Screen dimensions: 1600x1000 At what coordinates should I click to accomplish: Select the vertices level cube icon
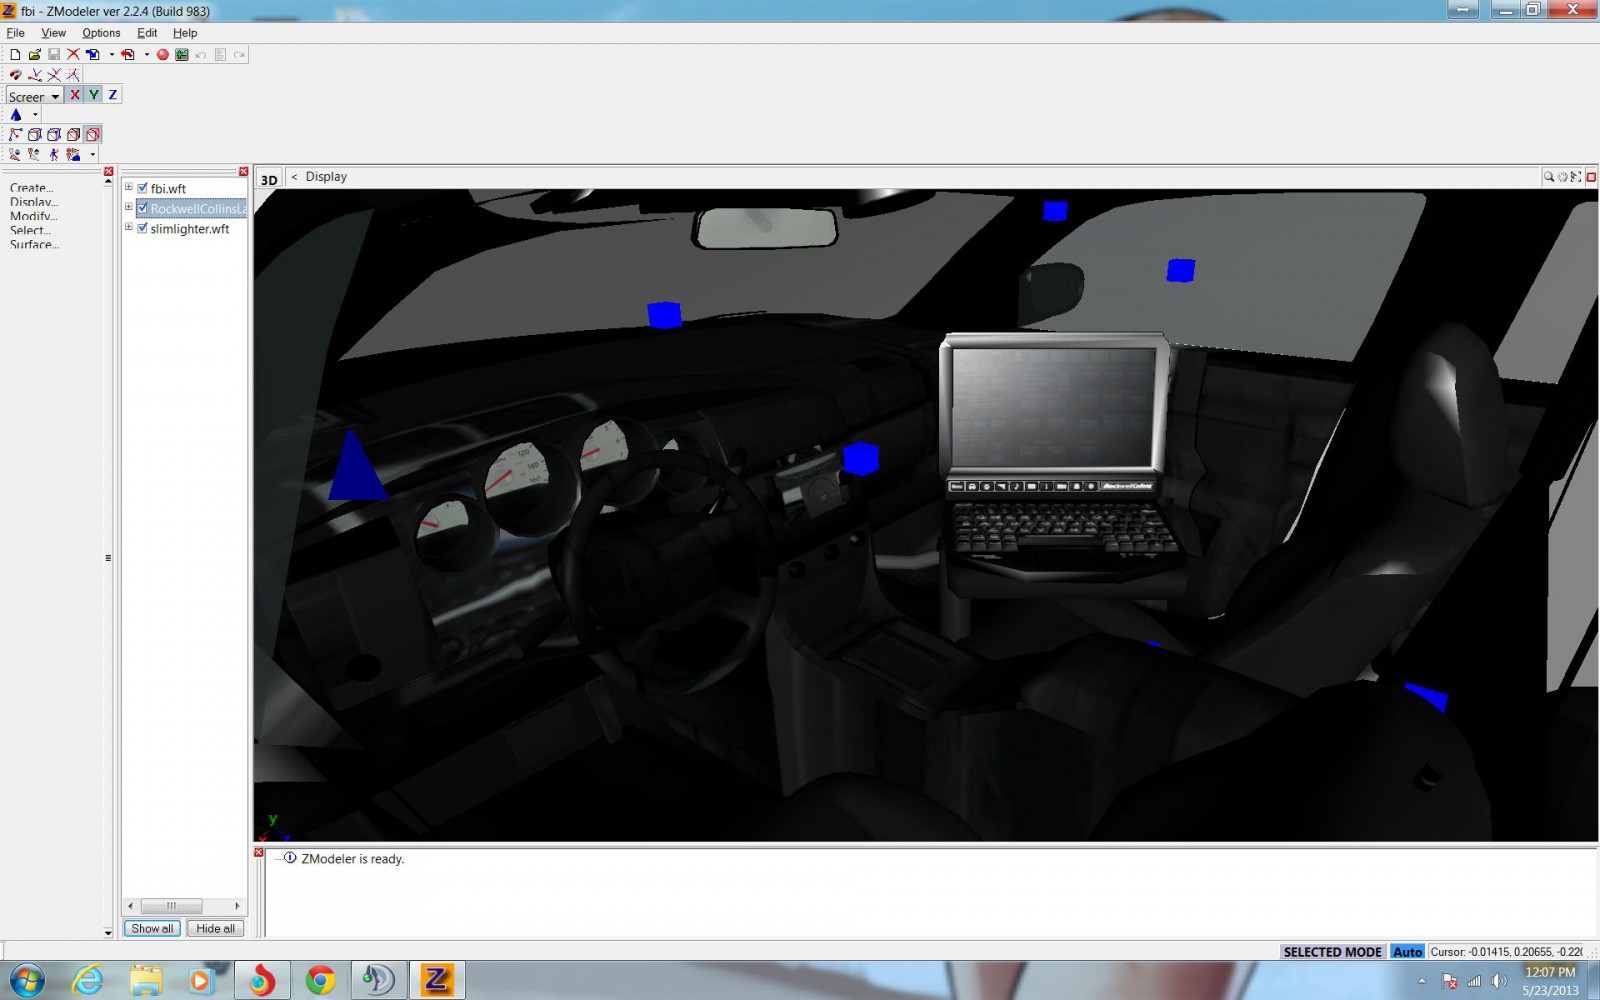(x=35, y=134)
